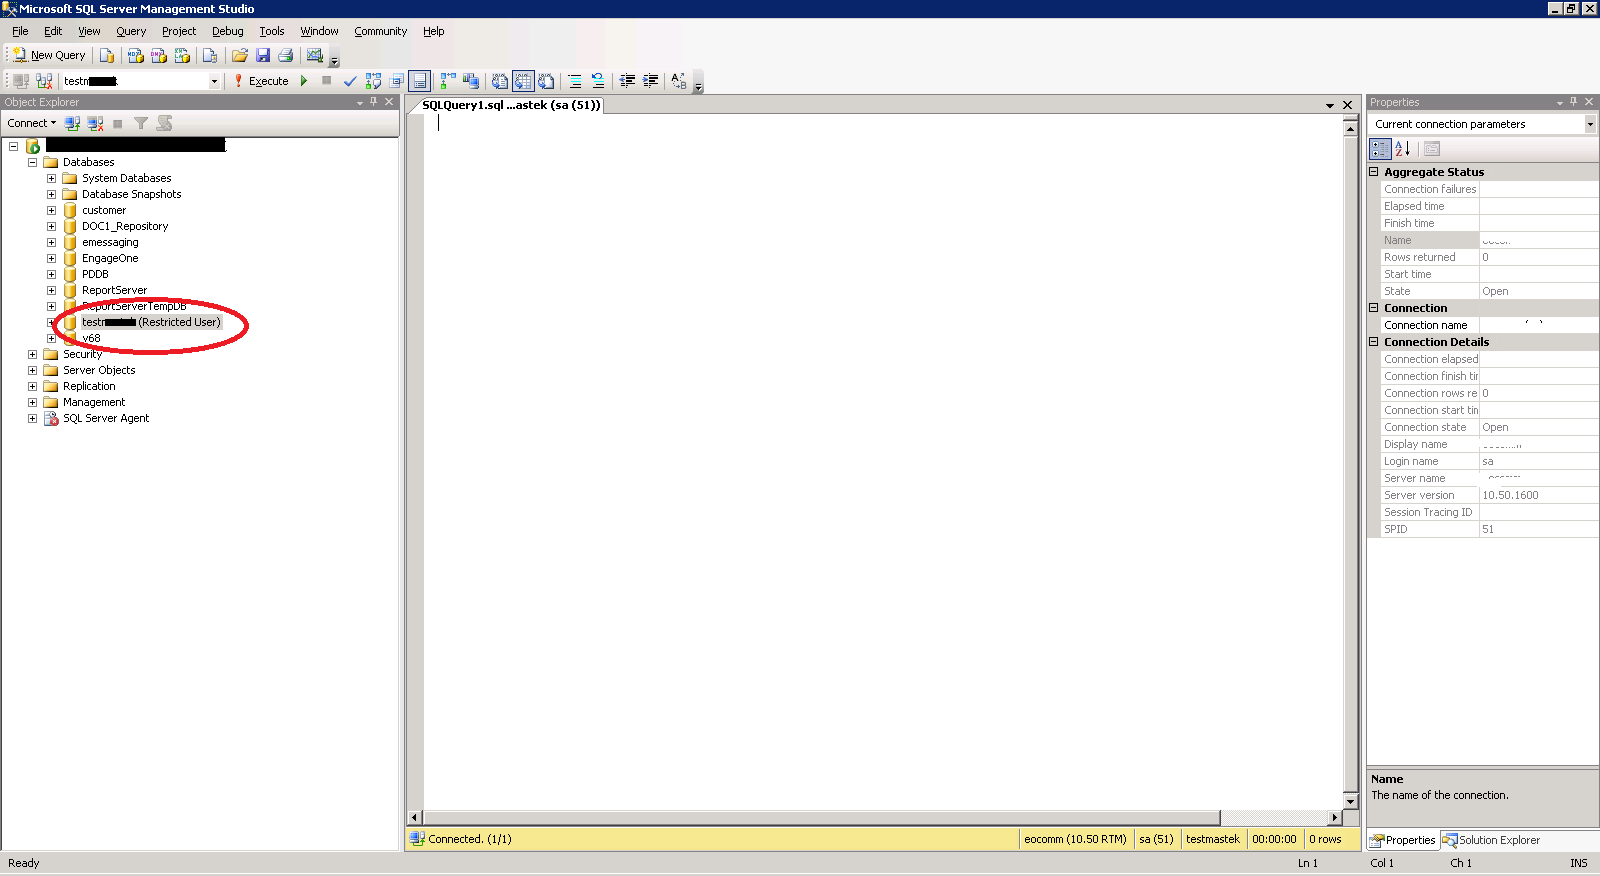Run the query with Execute button
This screenshot has height=876, width=1600.
(x=262, y=81)
